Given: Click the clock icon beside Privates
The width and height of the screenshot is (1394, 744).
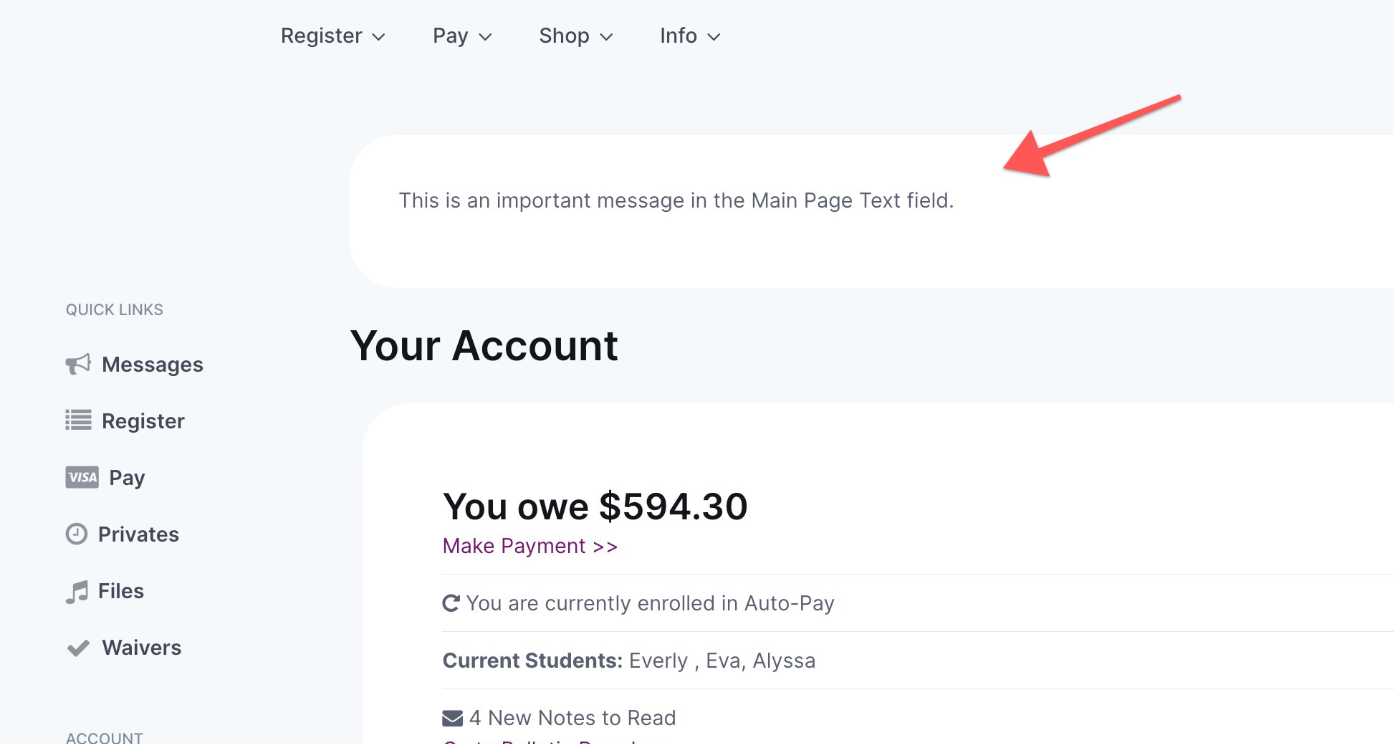Looking at the screenshot, I should click(77, 534).
